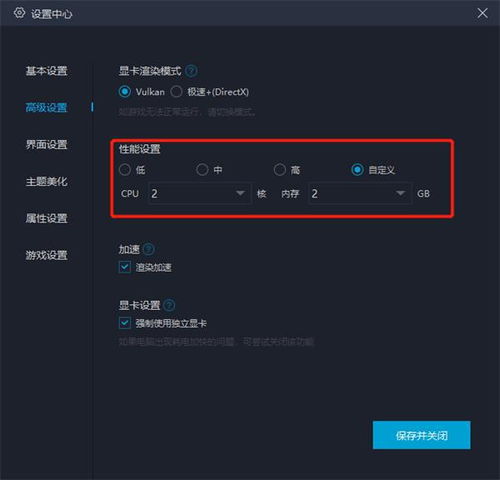Click the 显卡渲染模式 heading text

[150, 71]
